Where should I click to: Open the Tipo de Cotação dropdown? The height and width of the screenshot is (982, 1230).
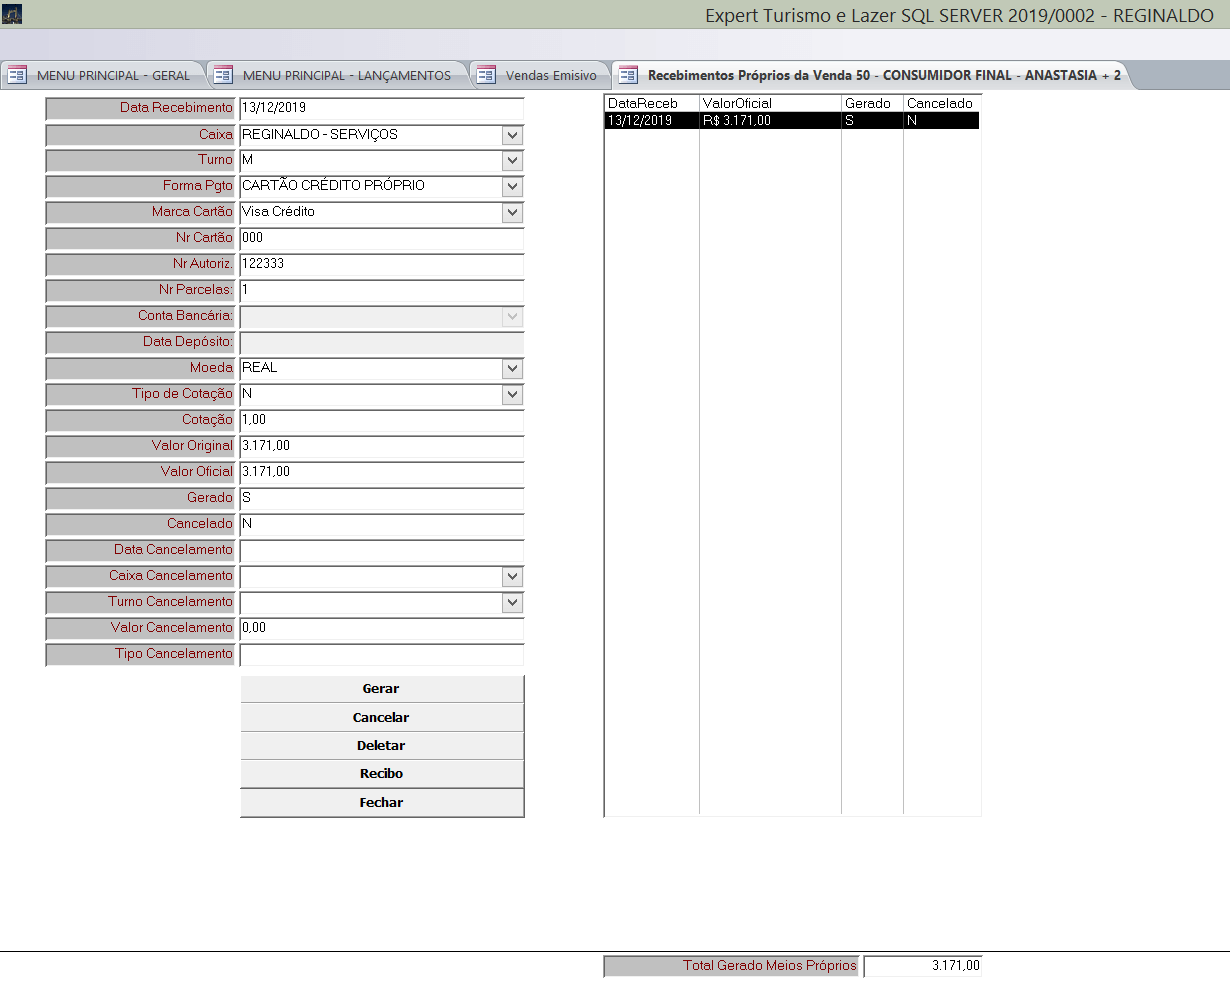pyautogui.click(x=512, y=395)
